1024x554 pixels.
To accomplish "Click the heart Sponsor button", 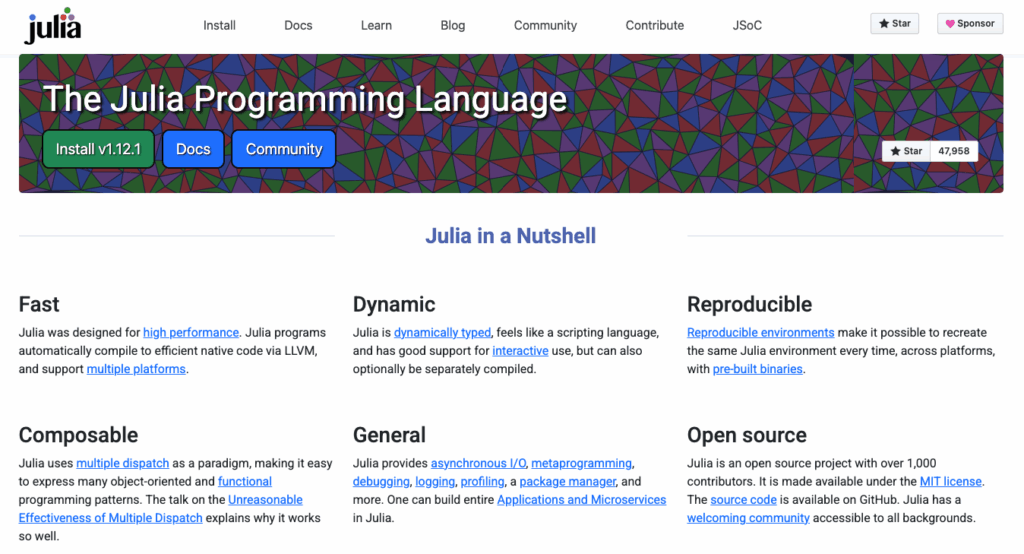I will click(970, 23).
